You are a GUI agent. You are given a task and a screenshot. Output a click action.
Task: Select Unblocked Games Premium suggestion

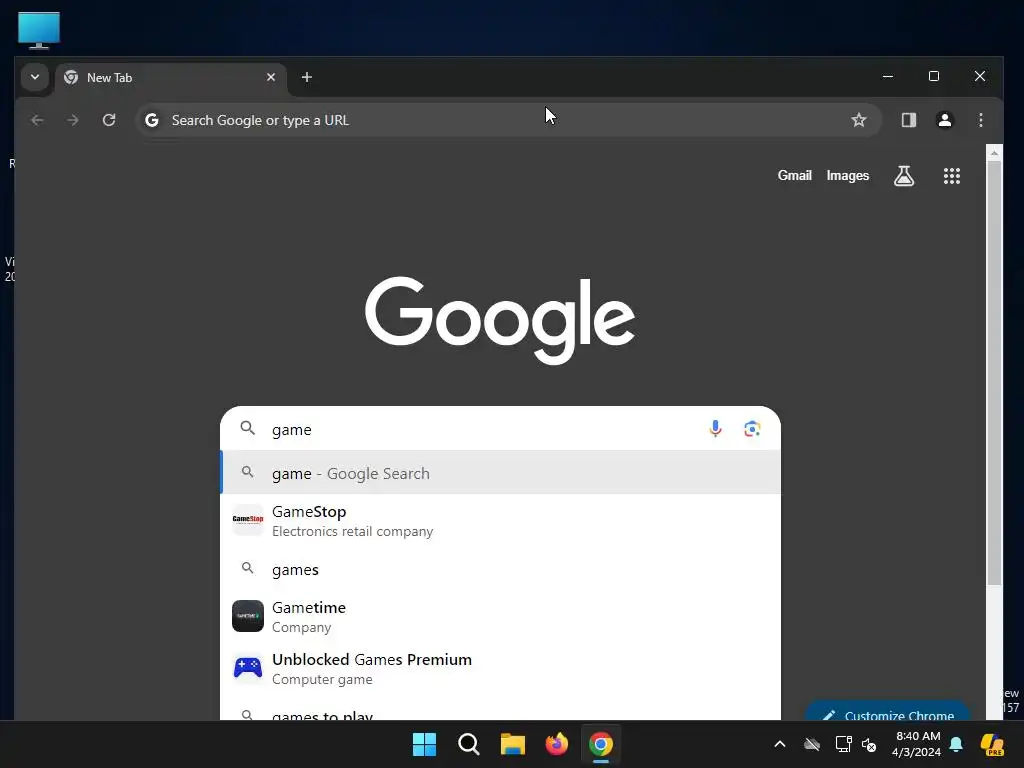click(500, 669)
